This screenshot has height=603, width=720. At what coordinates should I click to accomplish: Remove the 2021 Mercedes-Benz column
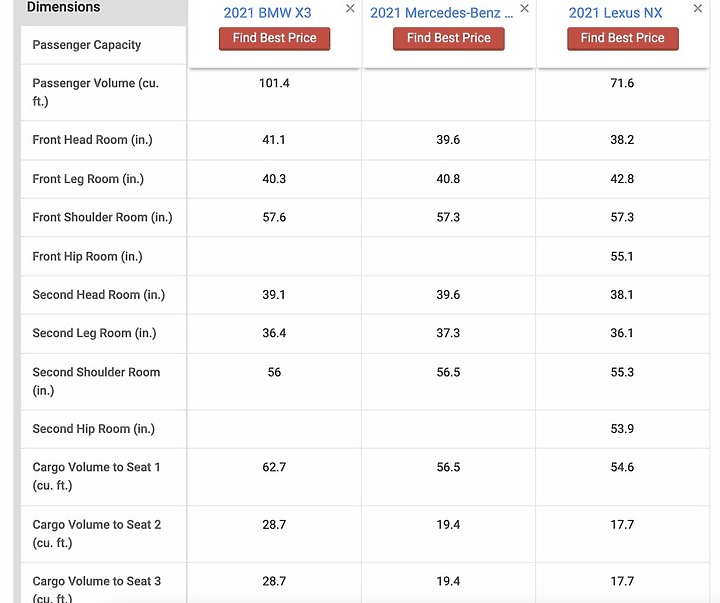point(524,8)
